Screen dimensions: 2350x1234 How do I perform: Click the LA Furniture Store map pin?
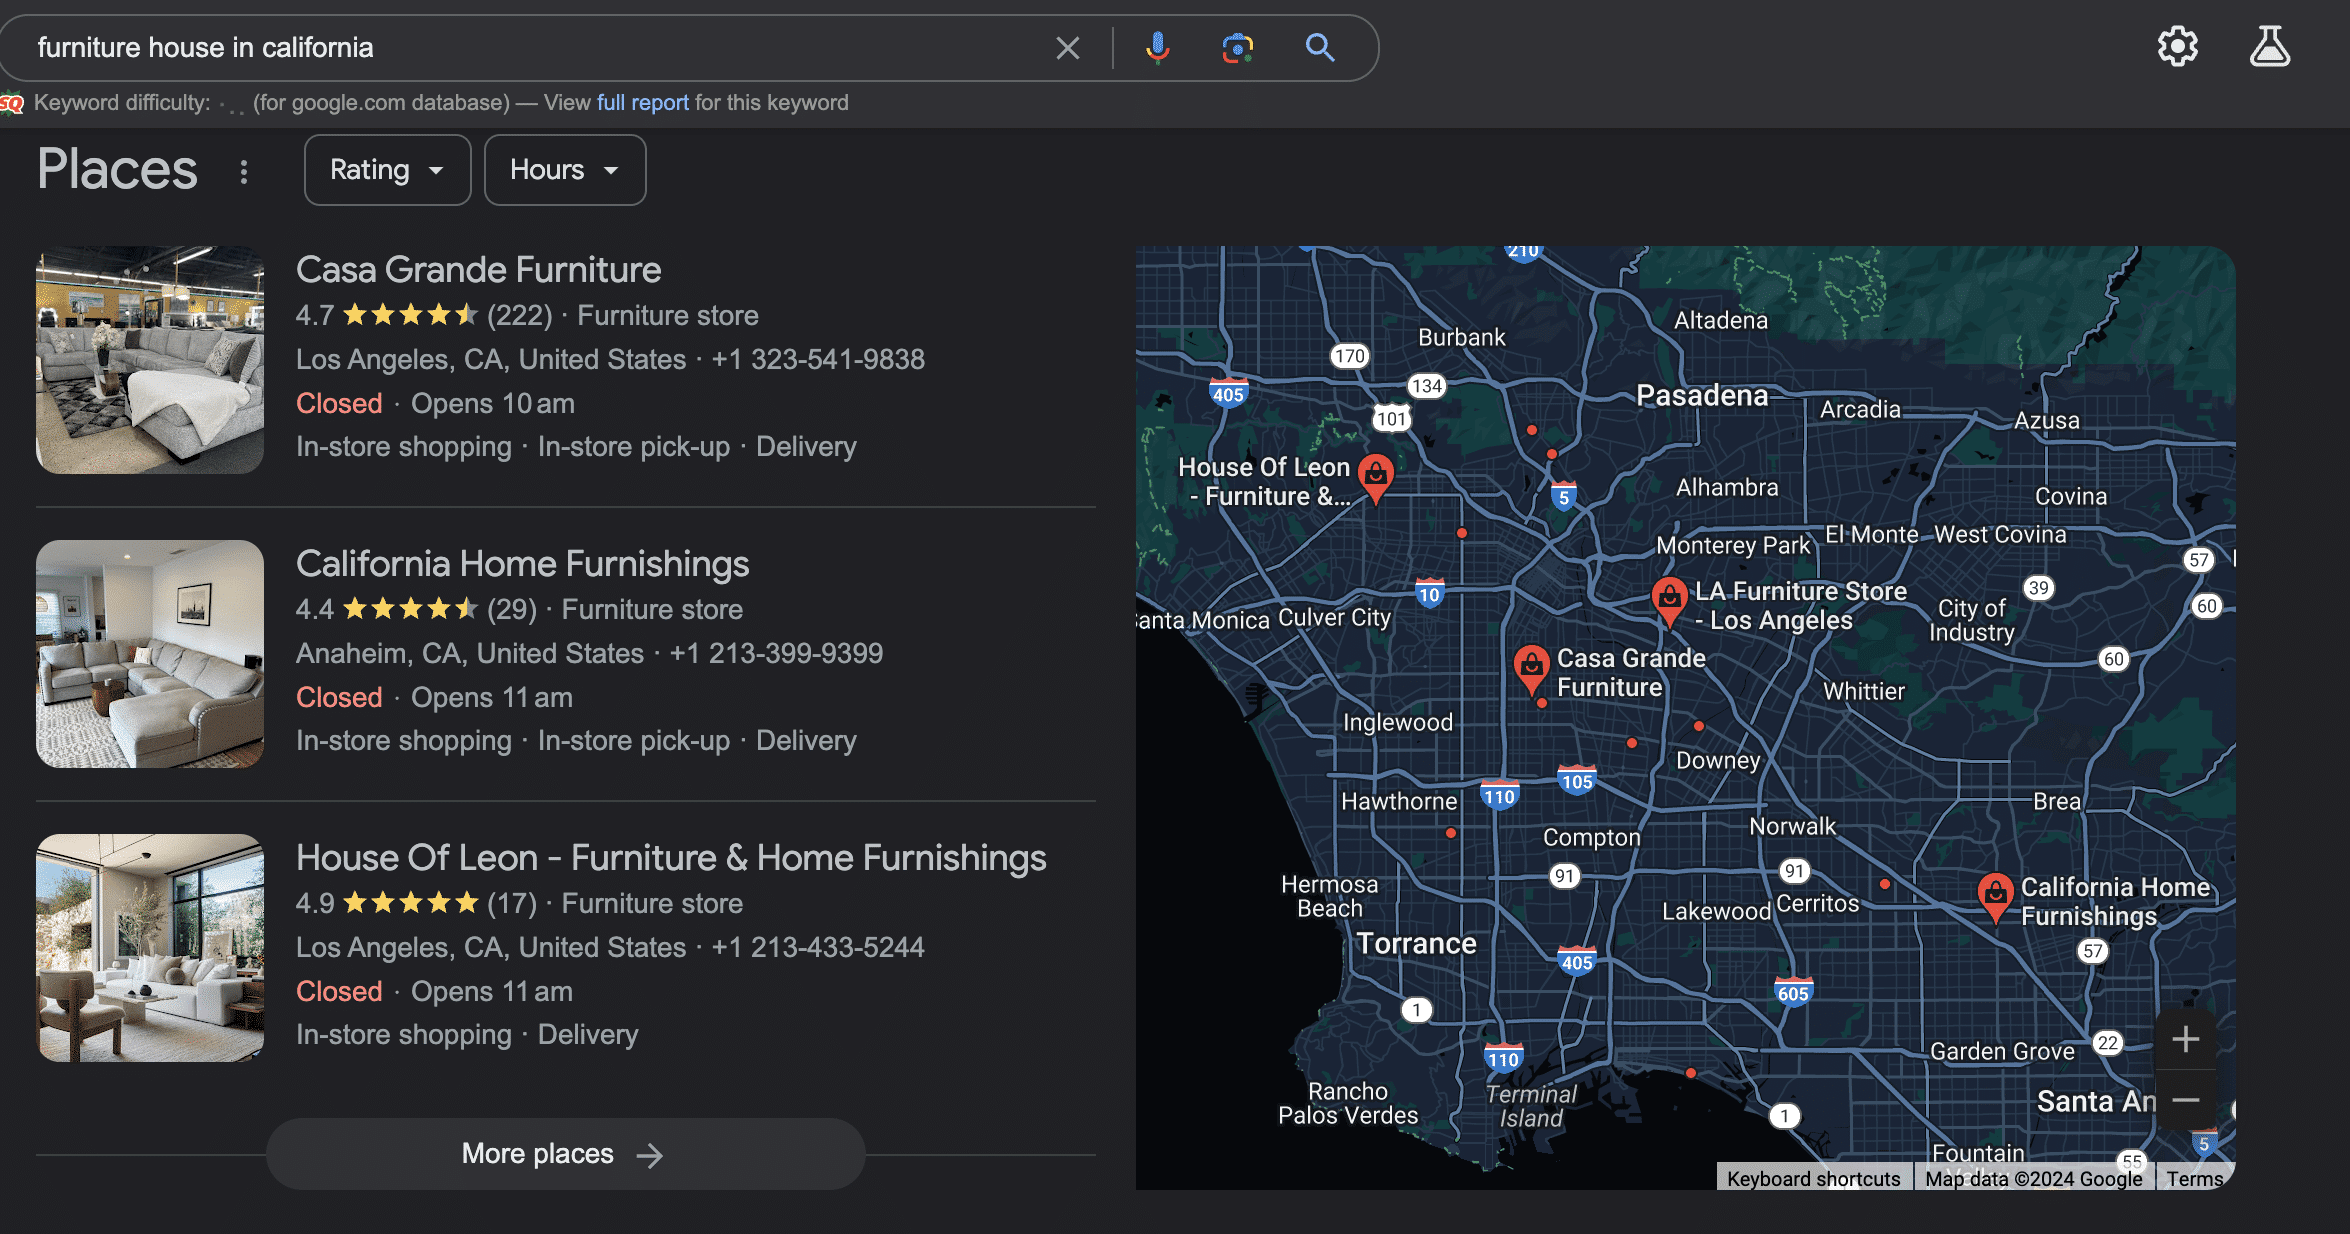[1669, 601]
